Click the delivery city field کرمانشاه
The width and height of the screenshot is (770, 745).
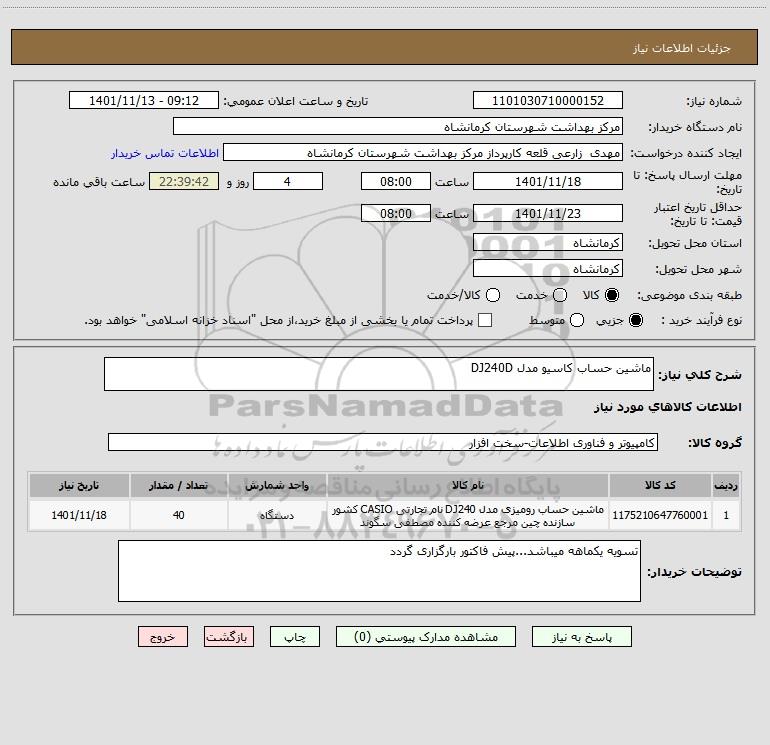548,269
